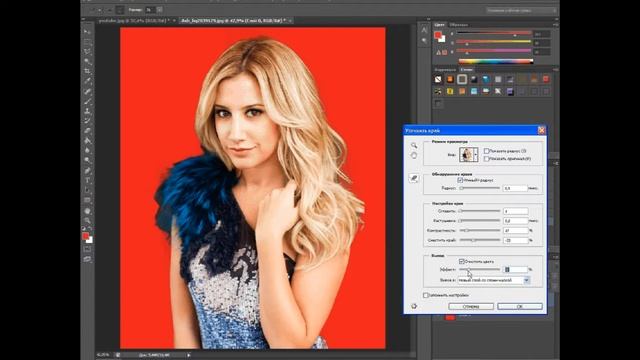
Task: Select the Quick Selection tool
Action: pyautogui.click(x=87, y=62)
